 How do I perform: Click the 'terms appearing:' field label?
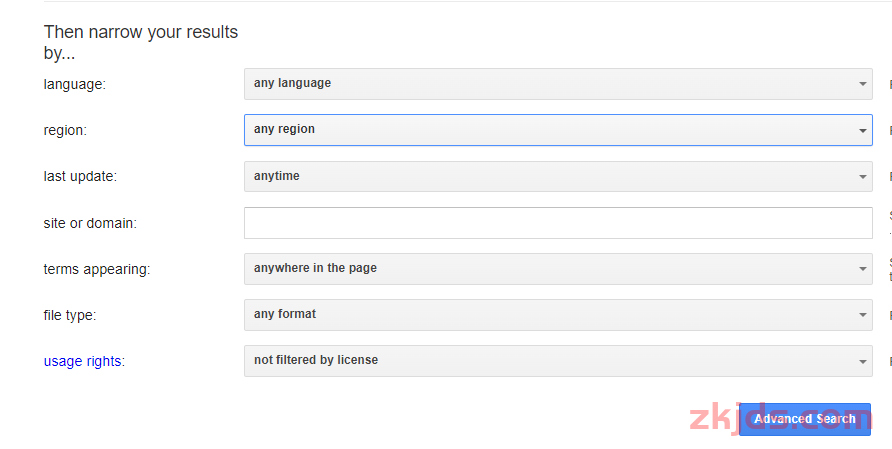tap(97, 269)
